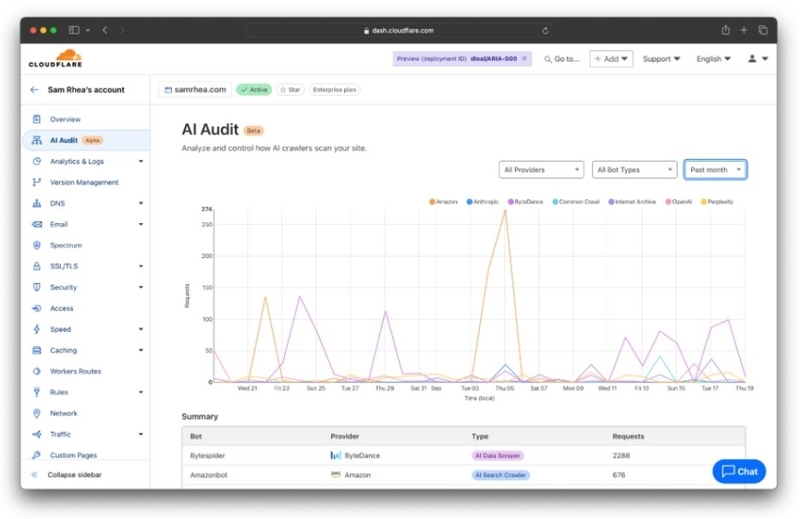800x519 pixels.
Task: Open Access in the sidebar
Action: pyautogui.click(x=61, y=308)
